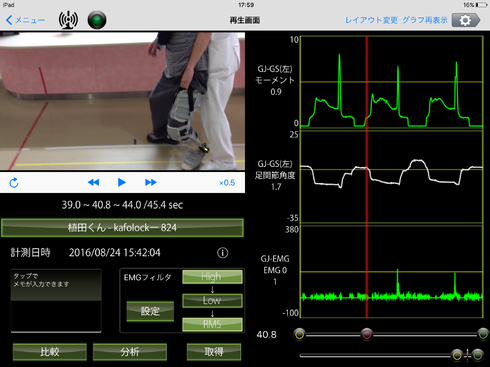The height and width of the screenshot is (367, 490).
Task: Tap the 計測日時 label
Action: [x=30, y=253]
